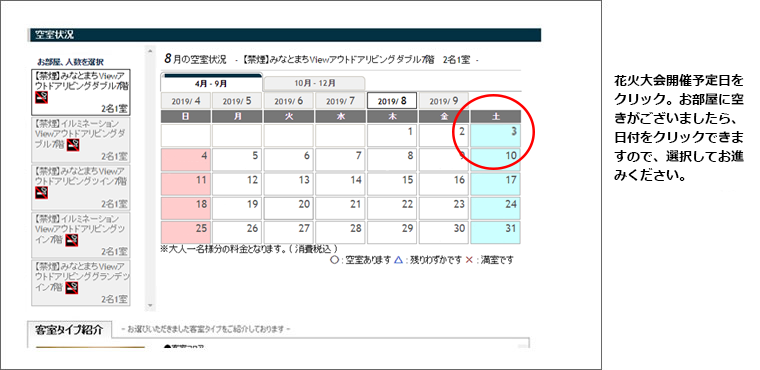Select August 15 date cell
Viewport: 760px width, 370px height.
tap(392, 184)
